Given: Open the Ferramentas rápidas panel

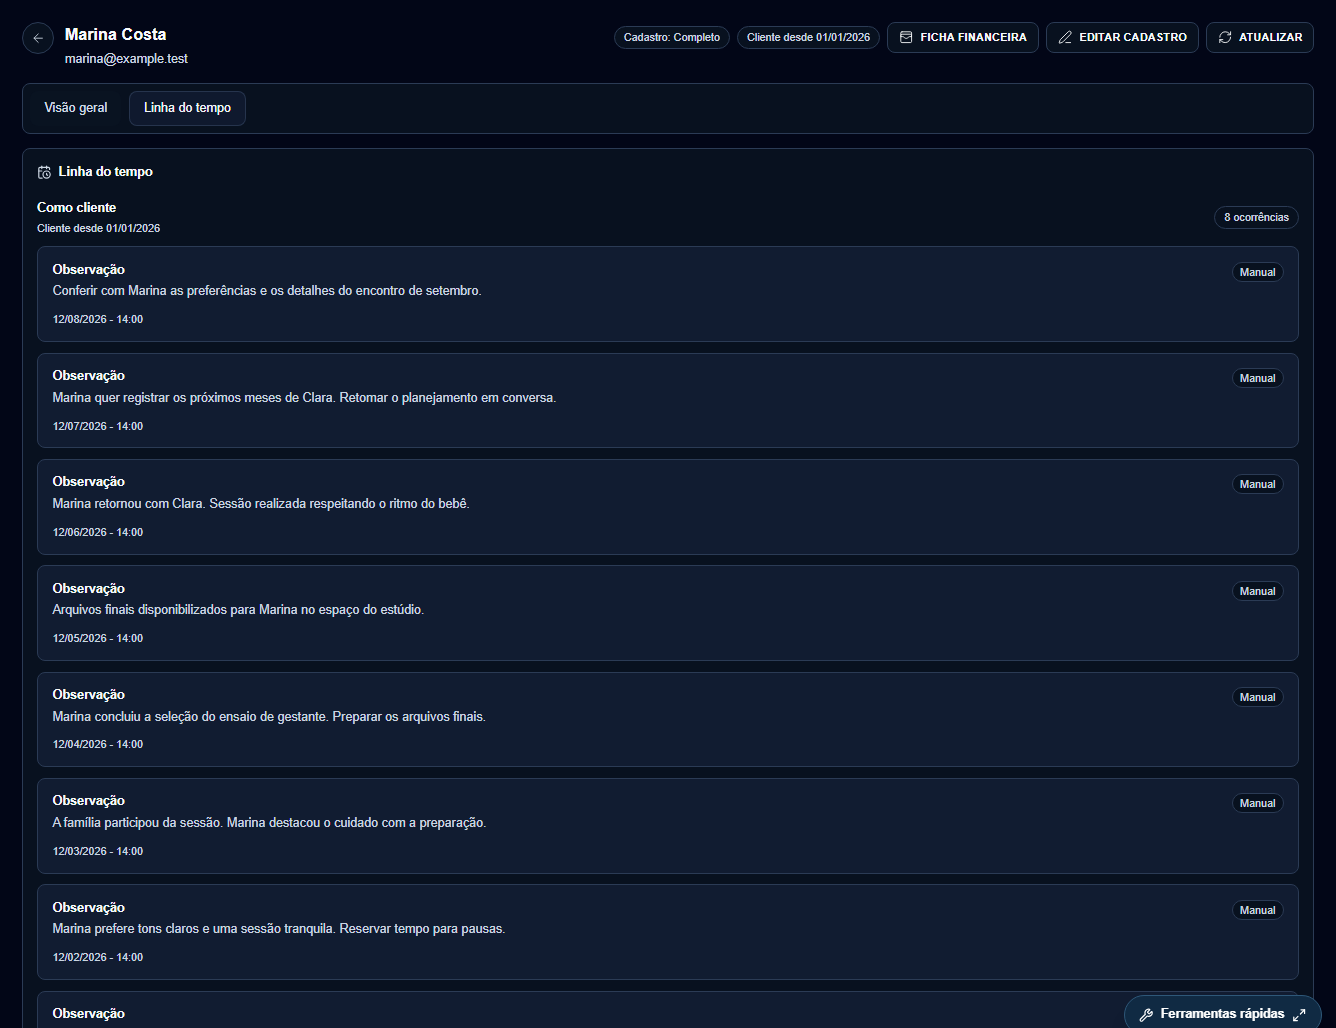Looking at the screenshot, I should (1222, 1013).
